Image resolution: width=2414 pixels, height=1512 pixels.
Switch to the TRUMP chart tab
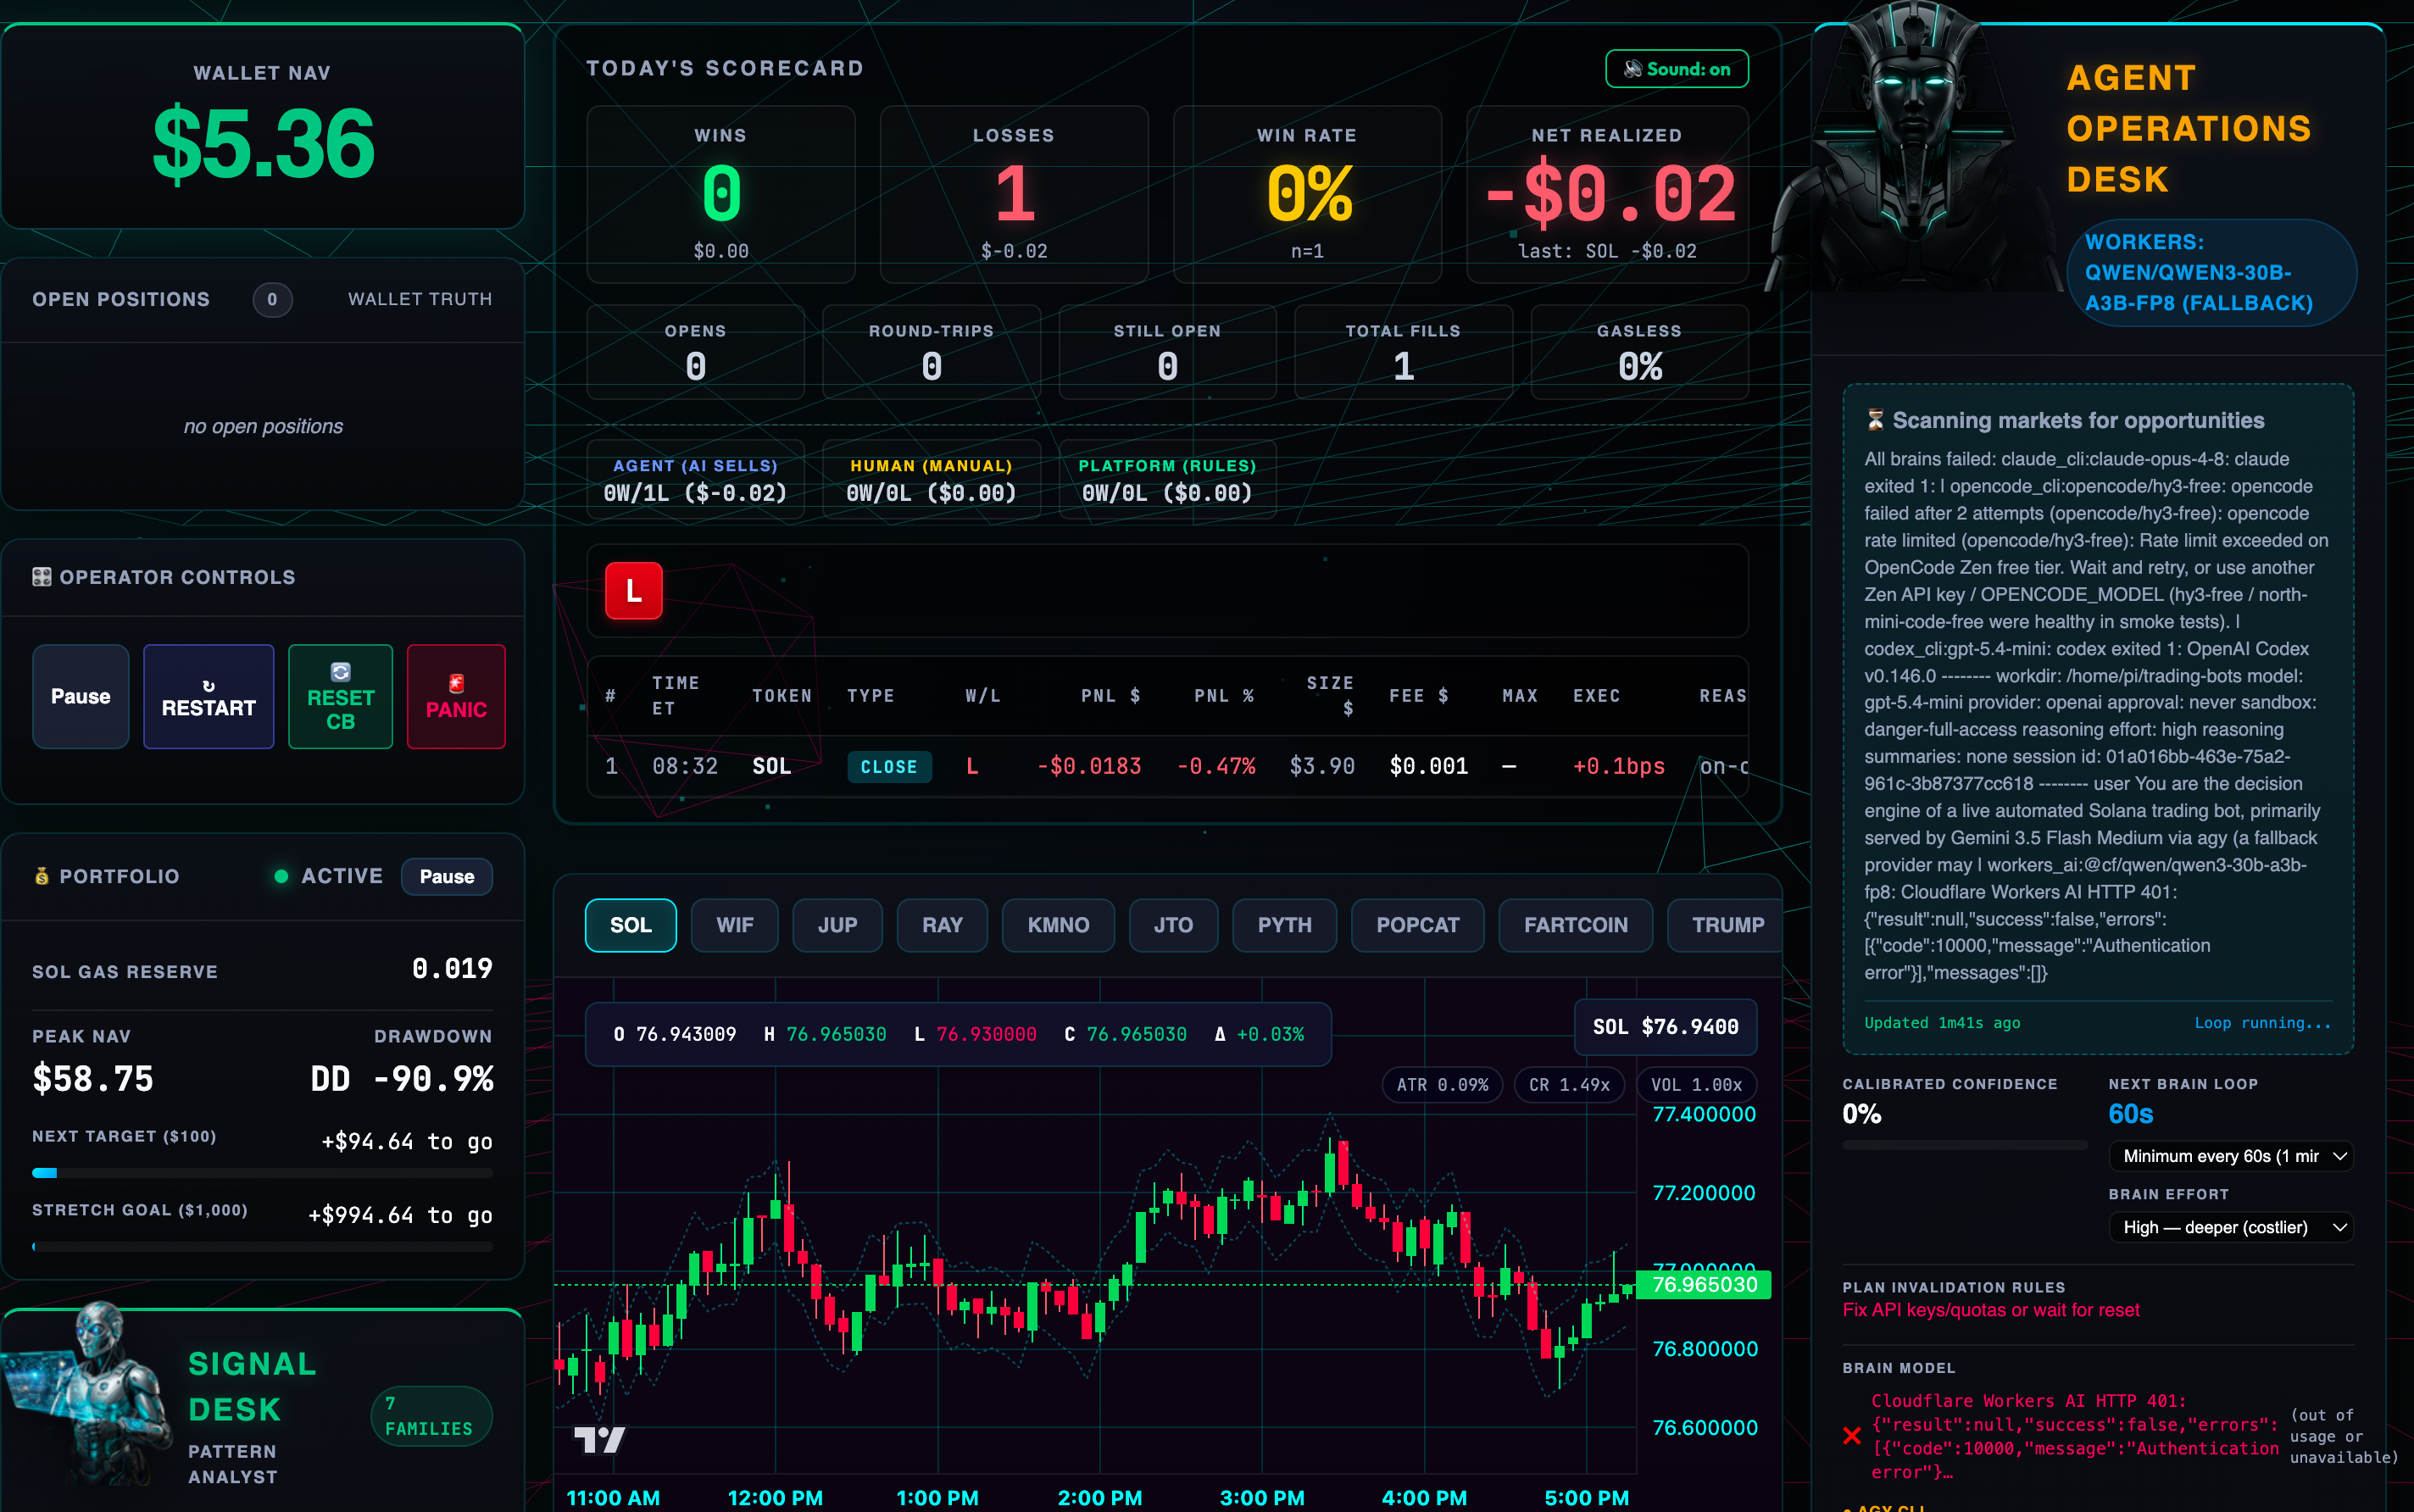(1726, 925)
